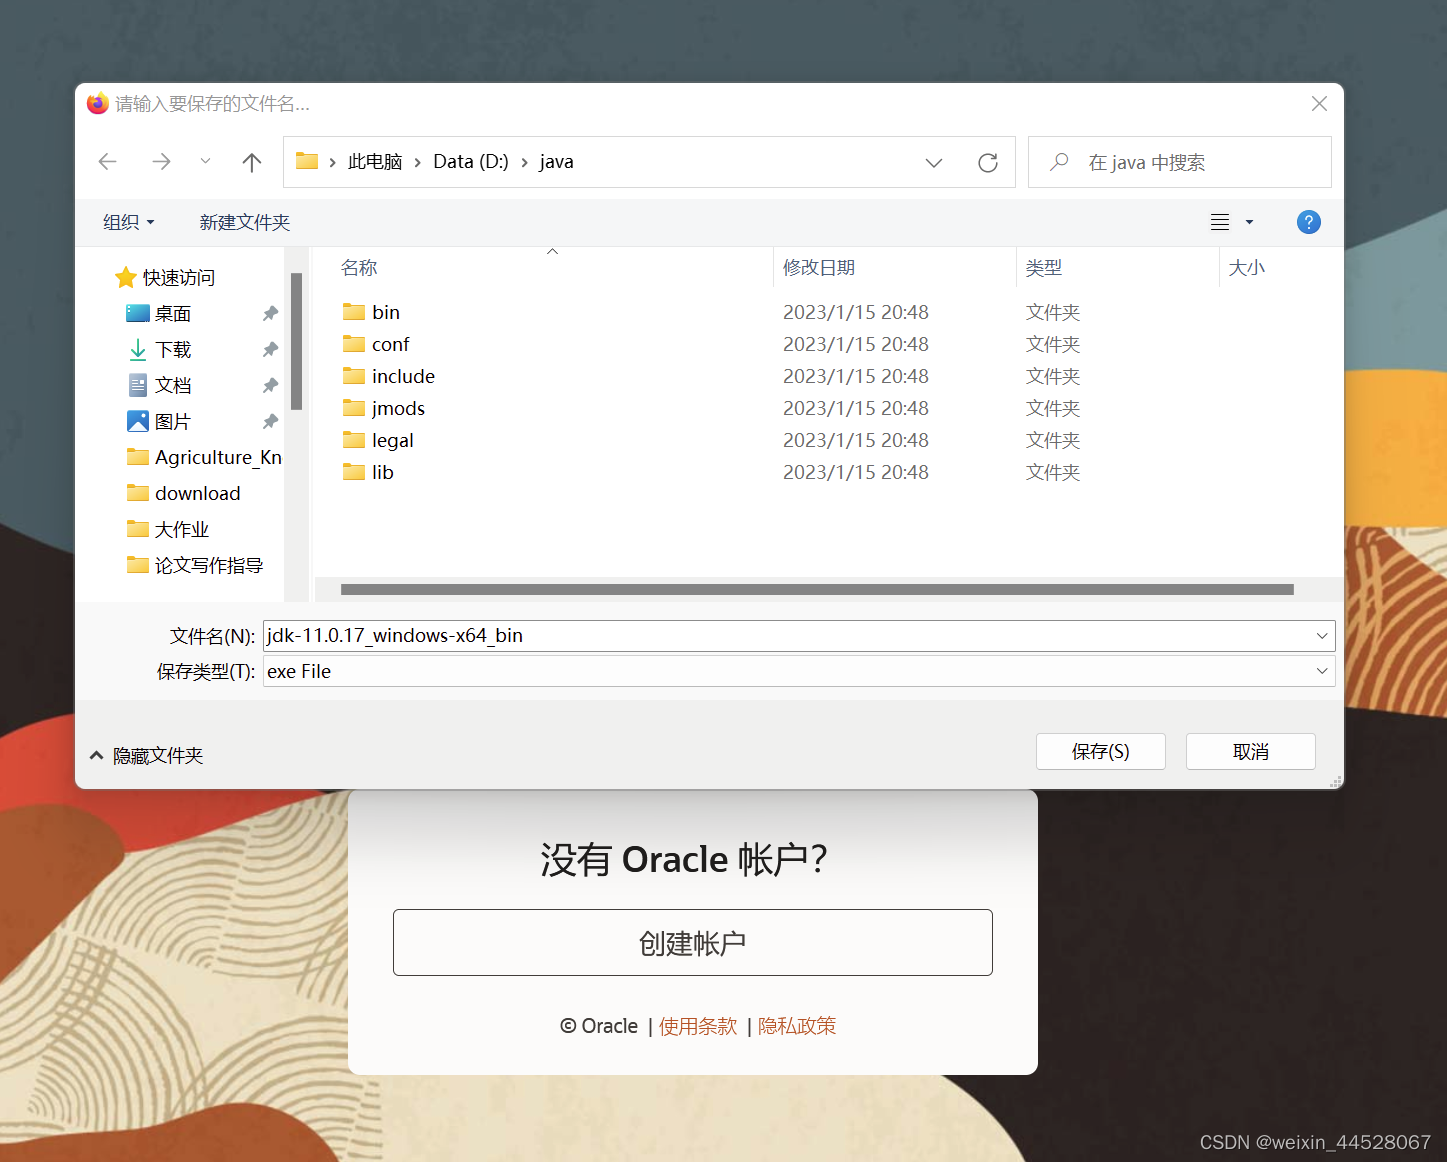
Task: Go back with the left arrow button
Action: [108, 162]
